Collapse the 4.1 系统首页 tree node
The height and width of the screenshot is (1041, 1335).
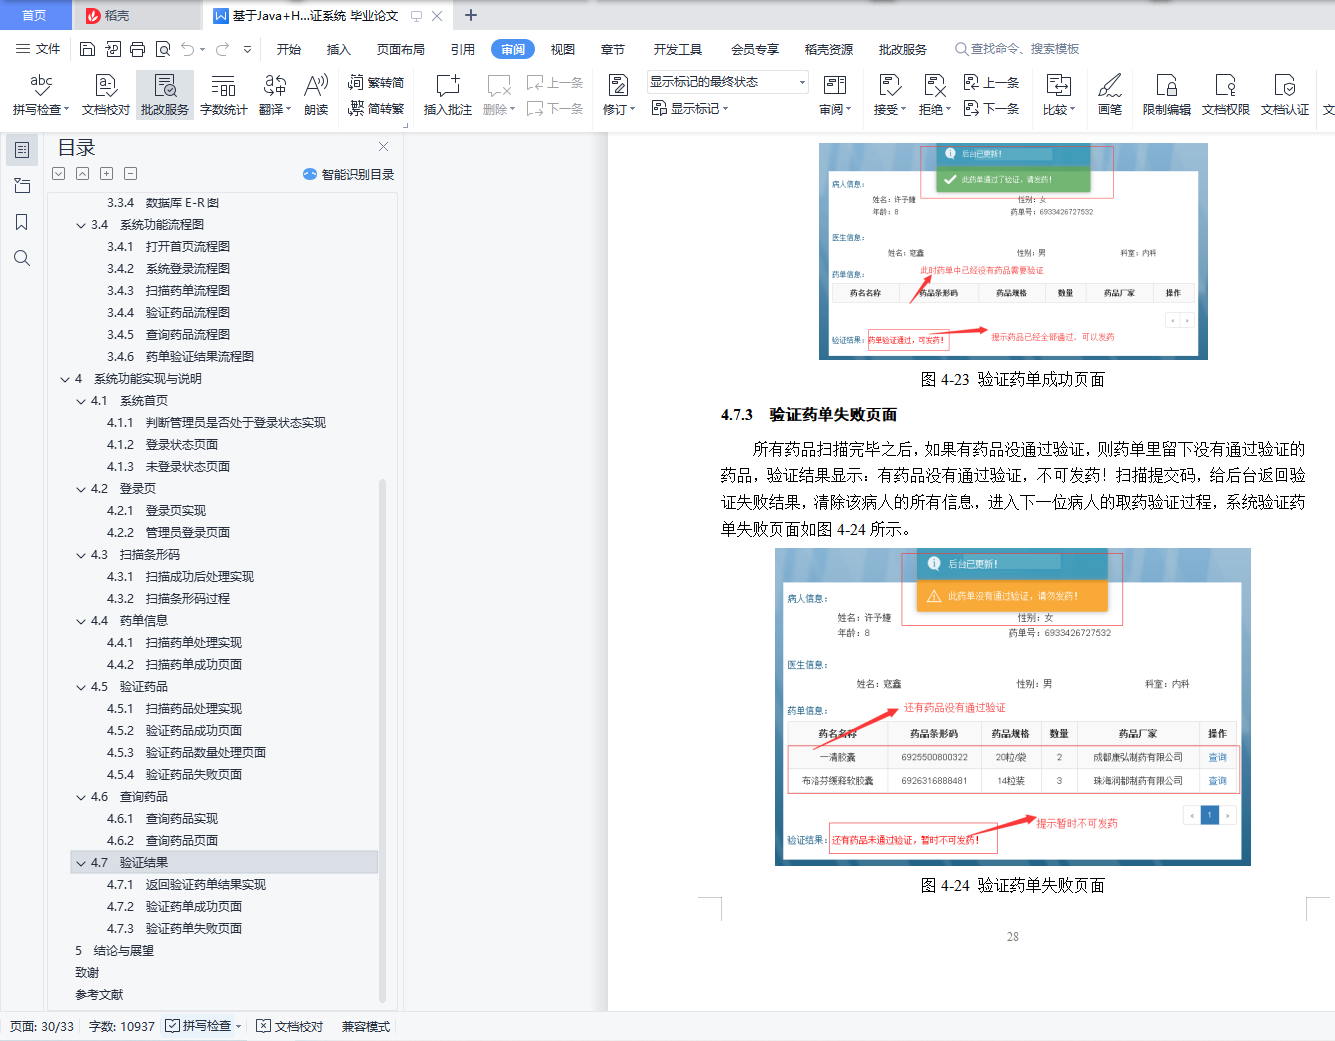pos(81,401)
